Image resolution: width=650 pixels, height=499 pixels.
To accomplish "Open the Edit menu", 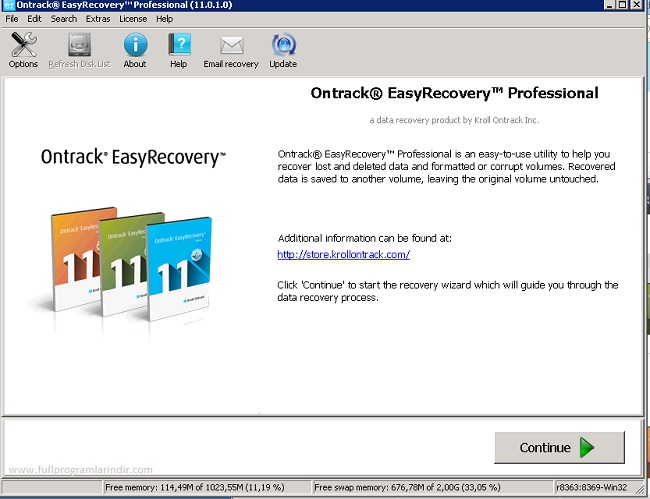I will (x=35, y=19).
